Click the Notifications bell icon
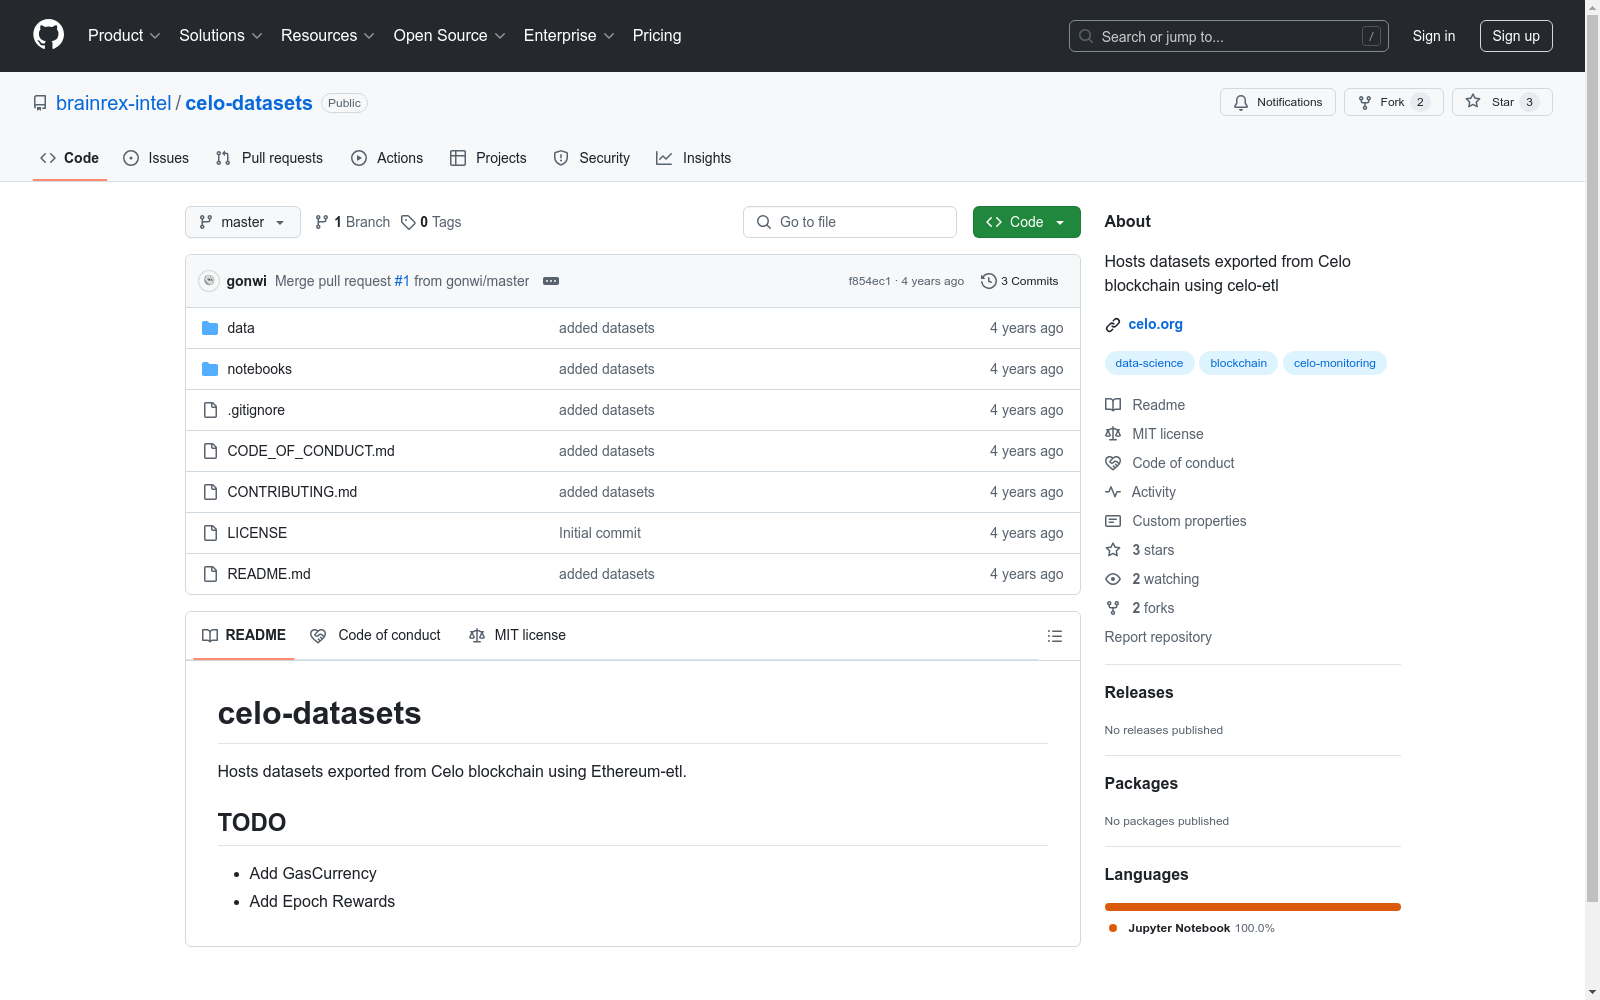This screenshot has height=1000, width=1600. [1241, 102]
